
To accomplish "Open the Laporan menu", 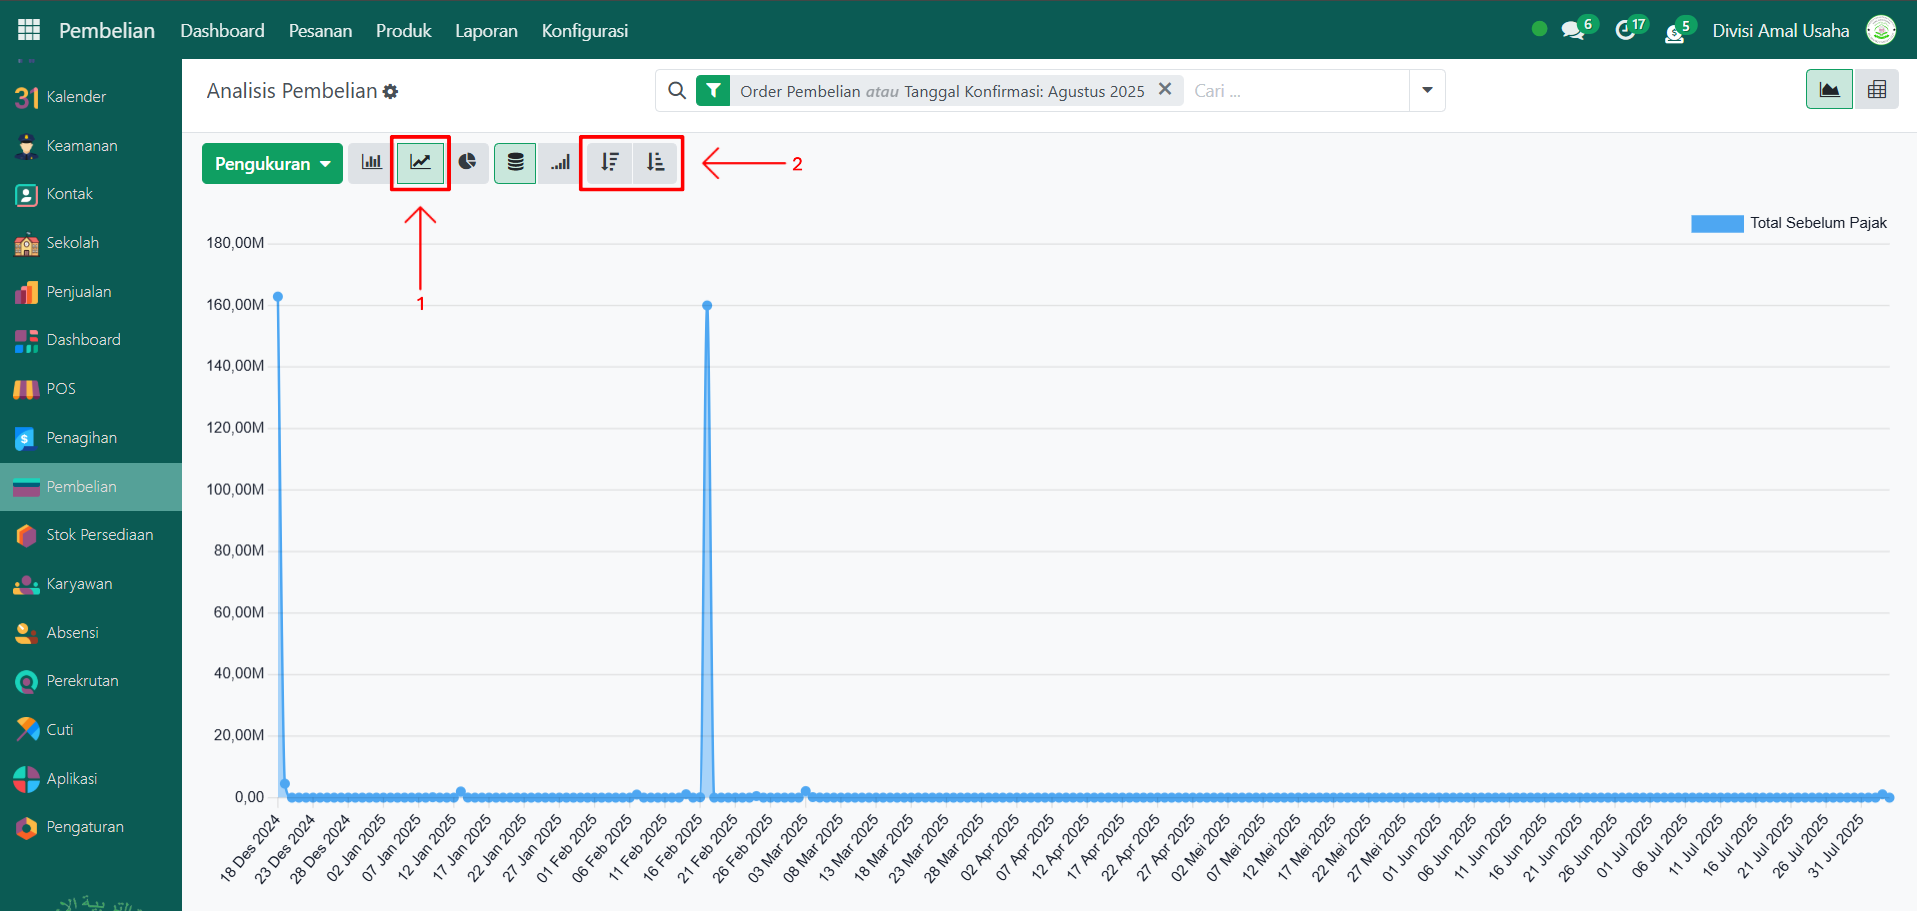I will pyautogui.click(x=486, y=31).
